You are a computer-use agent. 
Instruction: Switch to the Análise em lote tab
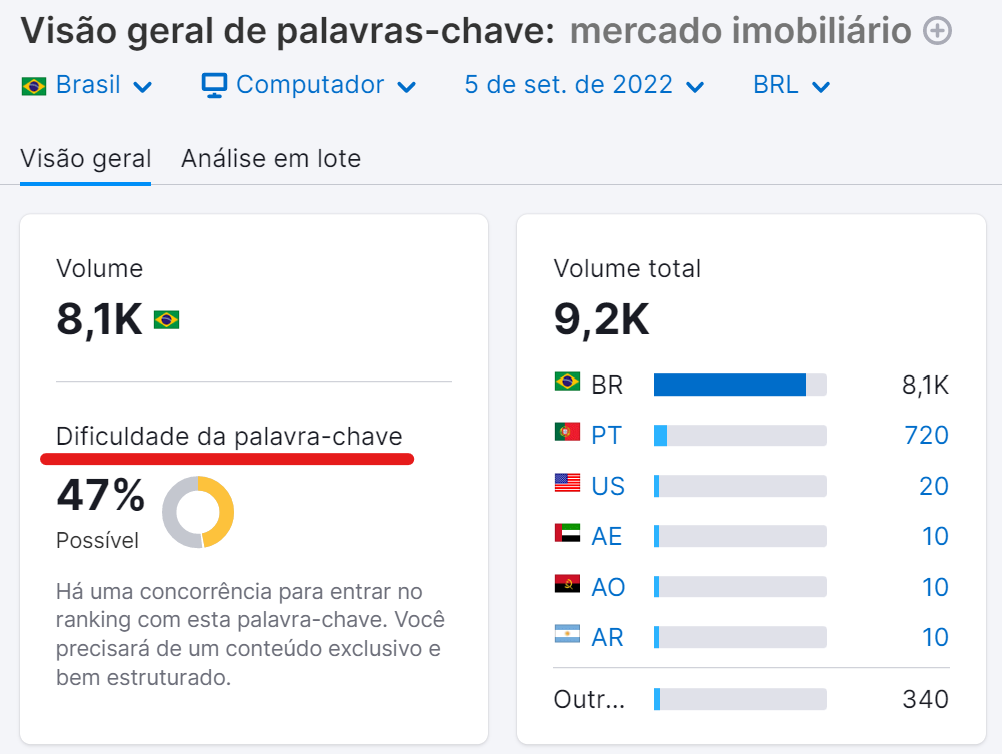[x=271, y=158]
